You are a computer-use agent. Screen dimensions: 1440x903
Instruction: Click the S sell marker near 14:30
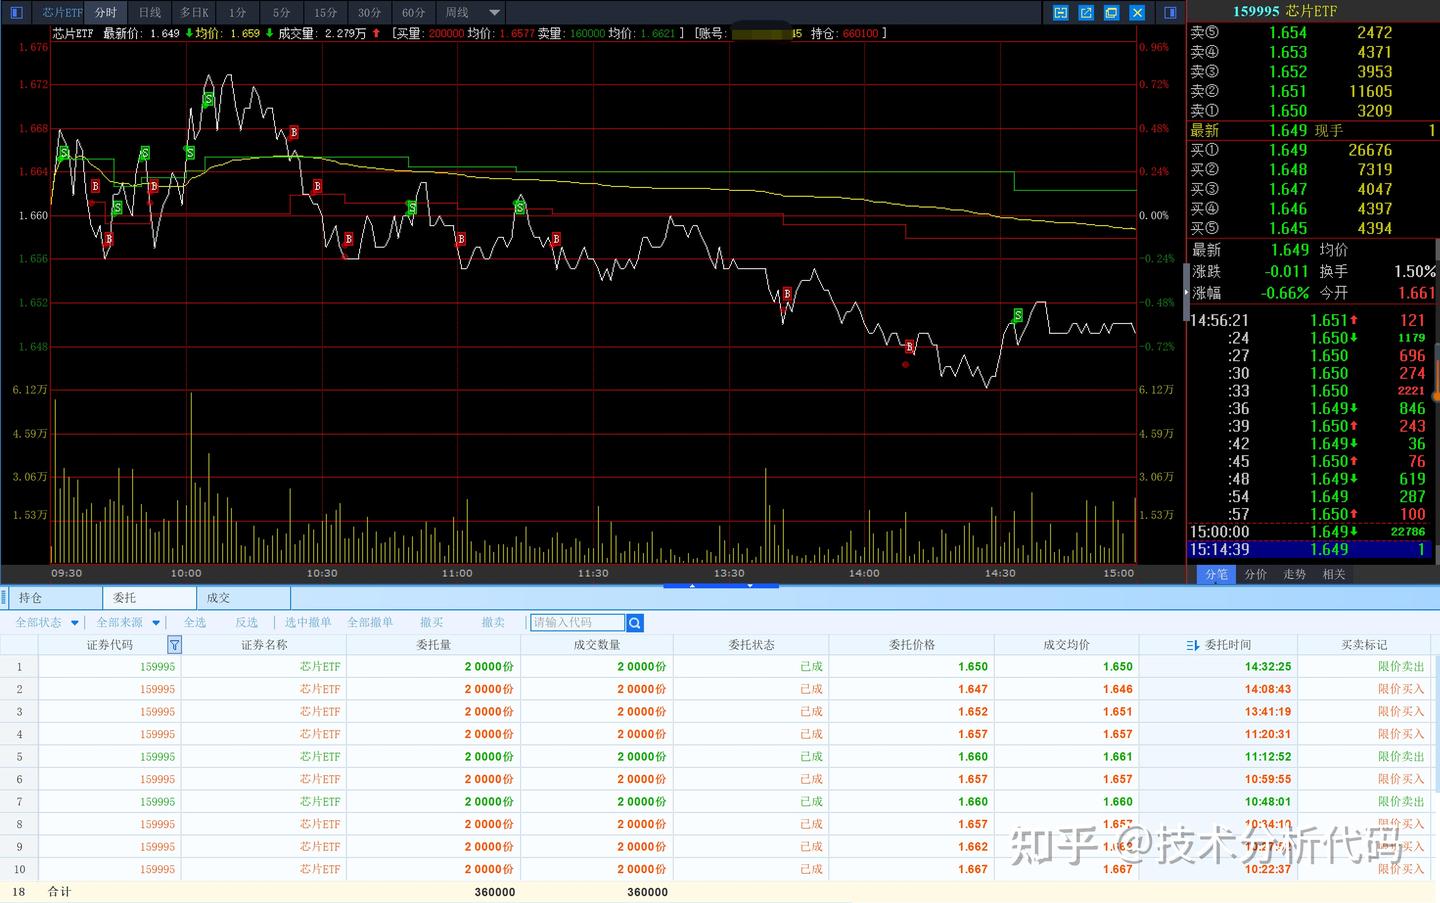tap(1018, 316)
